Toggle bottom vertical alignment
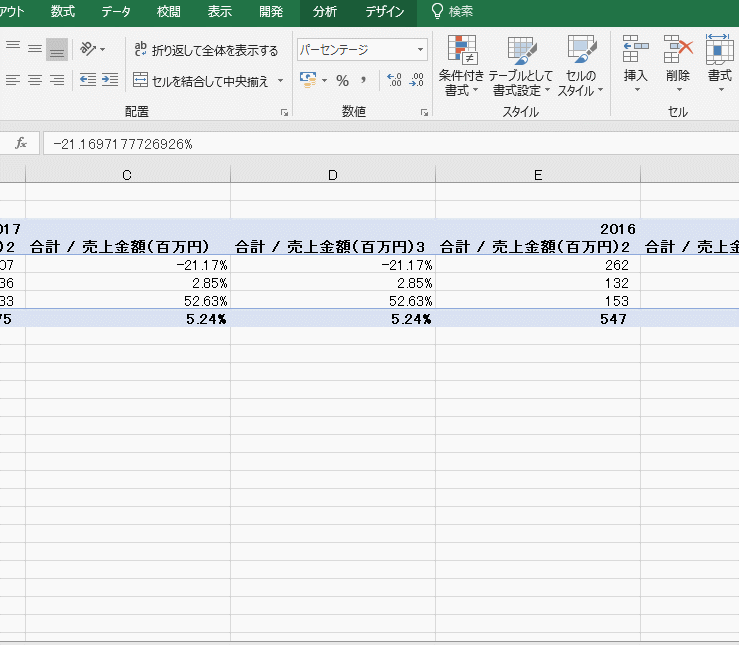 click(57, 49)
